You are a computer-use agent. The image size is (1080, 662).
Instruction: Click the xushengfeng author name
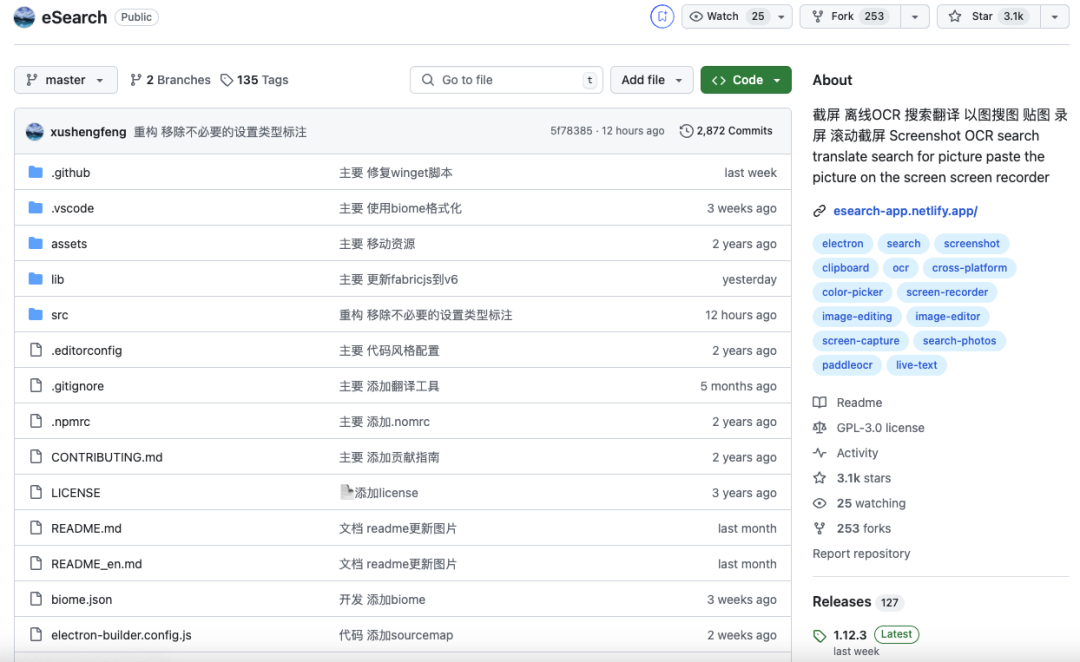[x=88, y=132]
